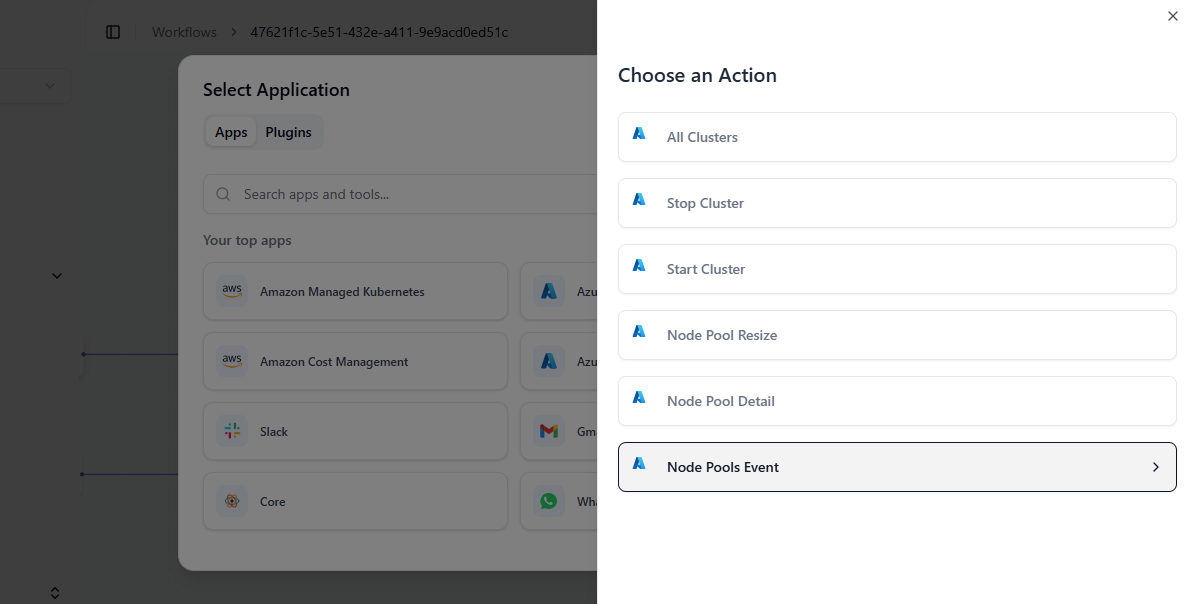Click the AWS icon for Amazon Cost Management
Screen dimensions: 1192x604
click(x=232, y=361)
